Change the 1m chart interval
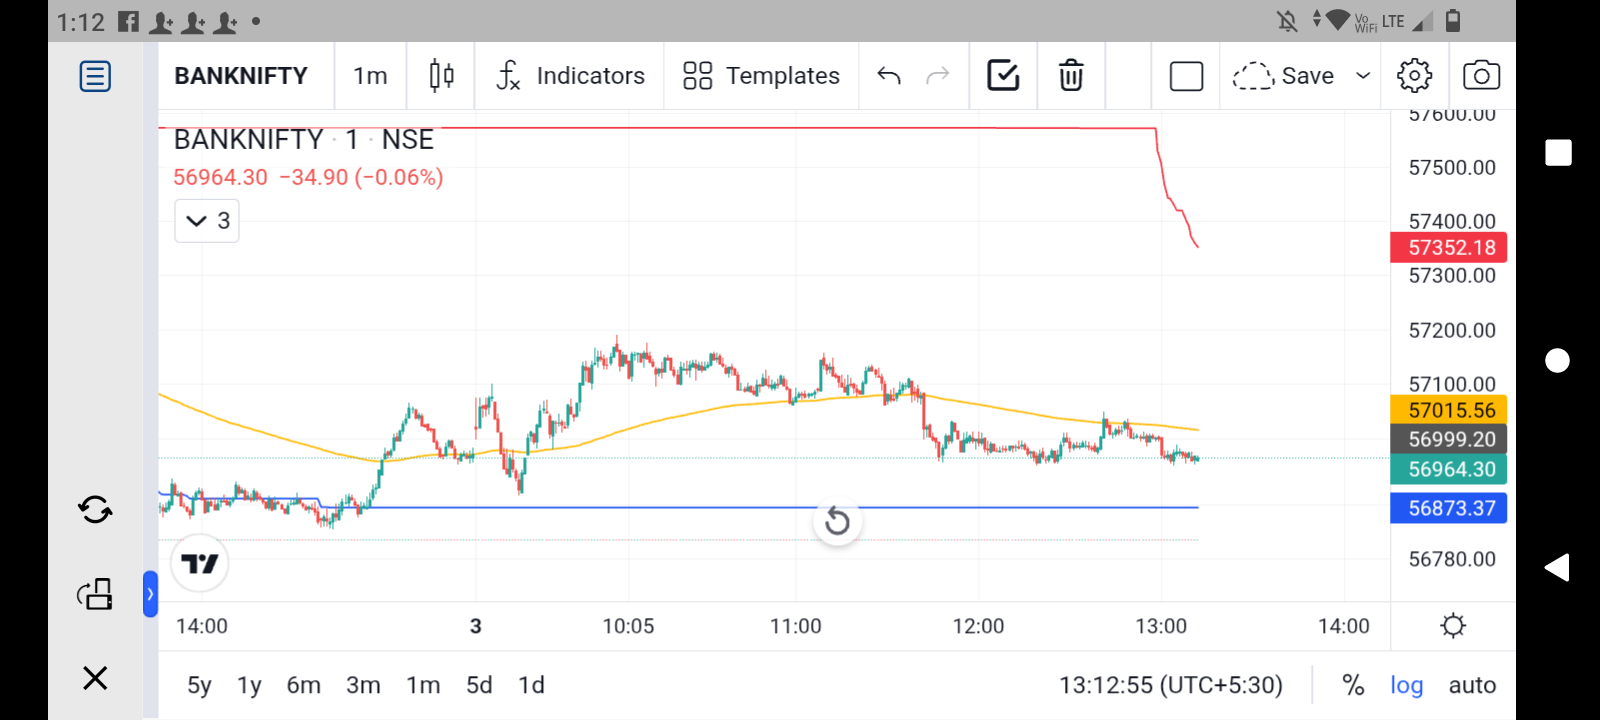The height and width of the screenshot is (720, 1600). pos(370,76)
